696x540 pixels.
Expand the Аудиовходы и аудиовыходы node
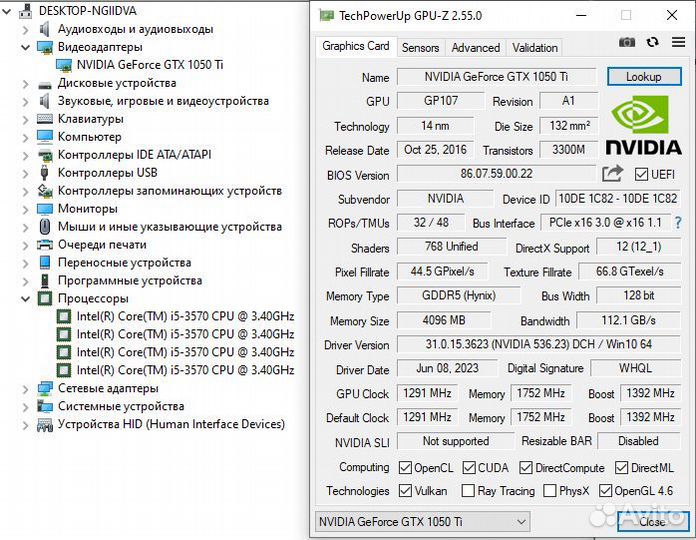pos(26,30)
